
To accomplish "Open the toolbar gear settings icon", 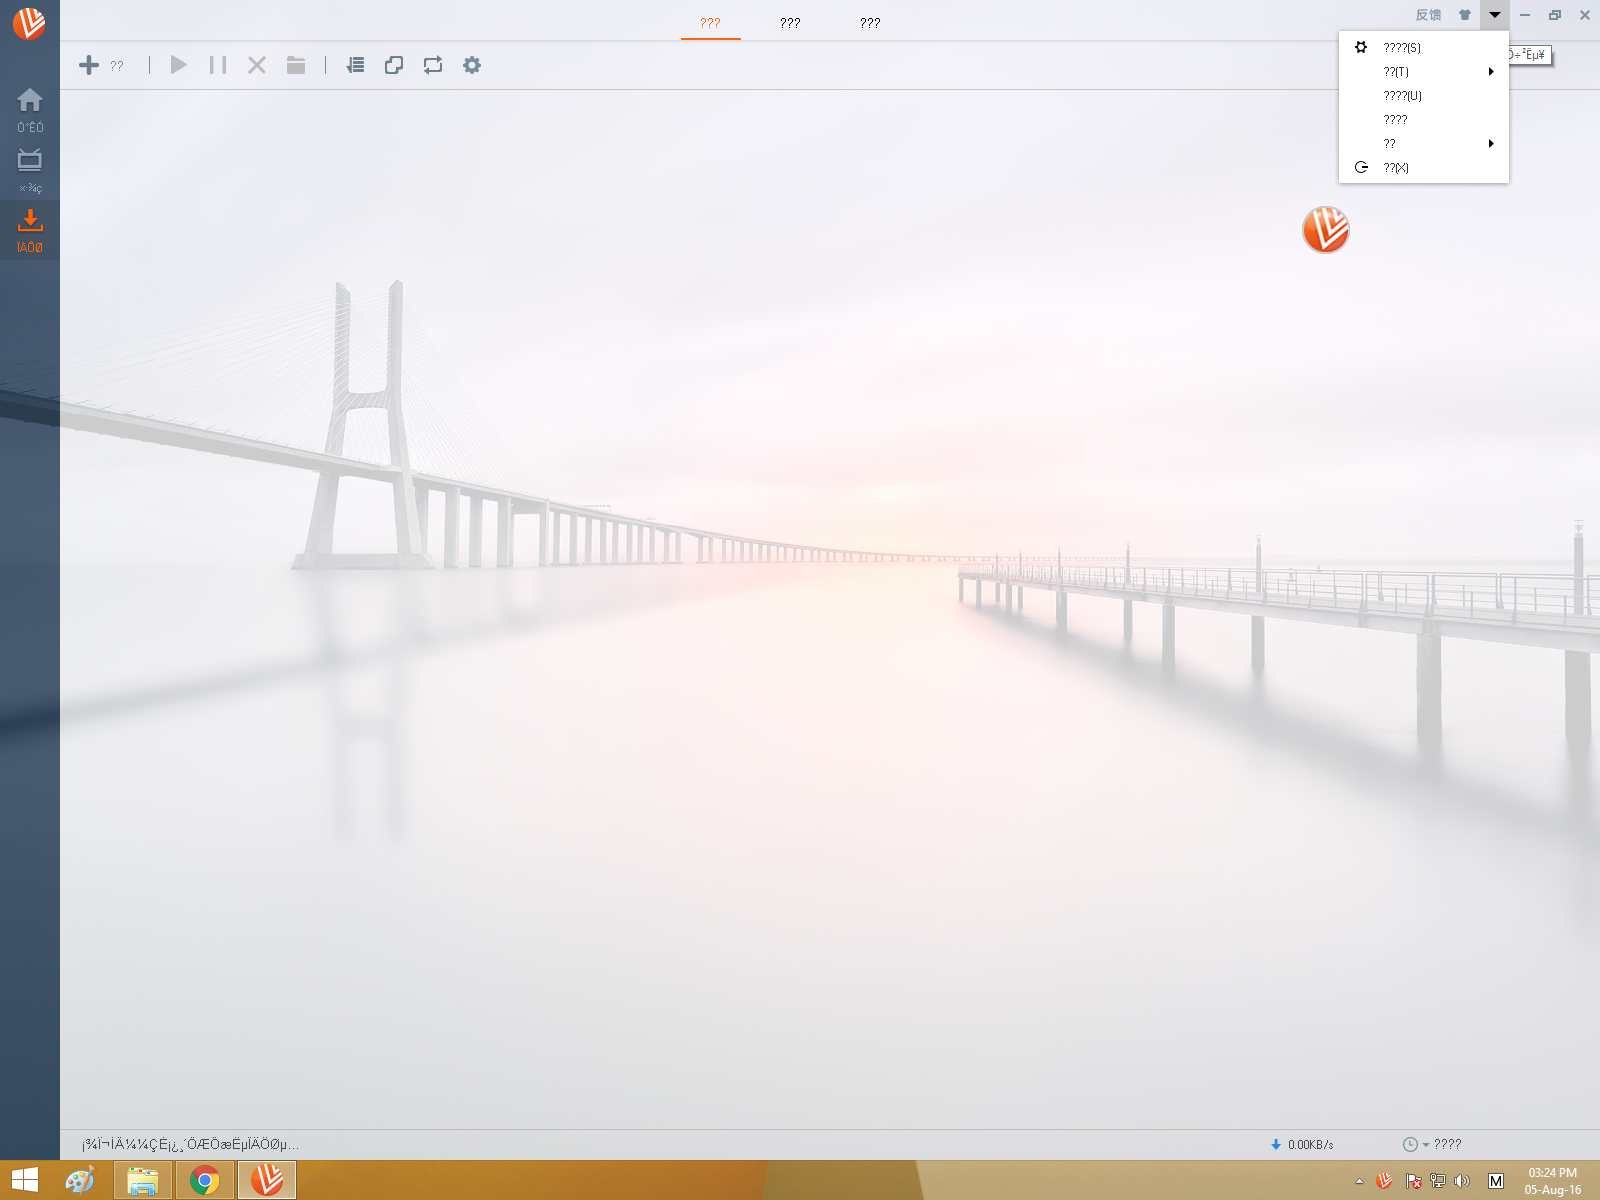I will [472, 65].
